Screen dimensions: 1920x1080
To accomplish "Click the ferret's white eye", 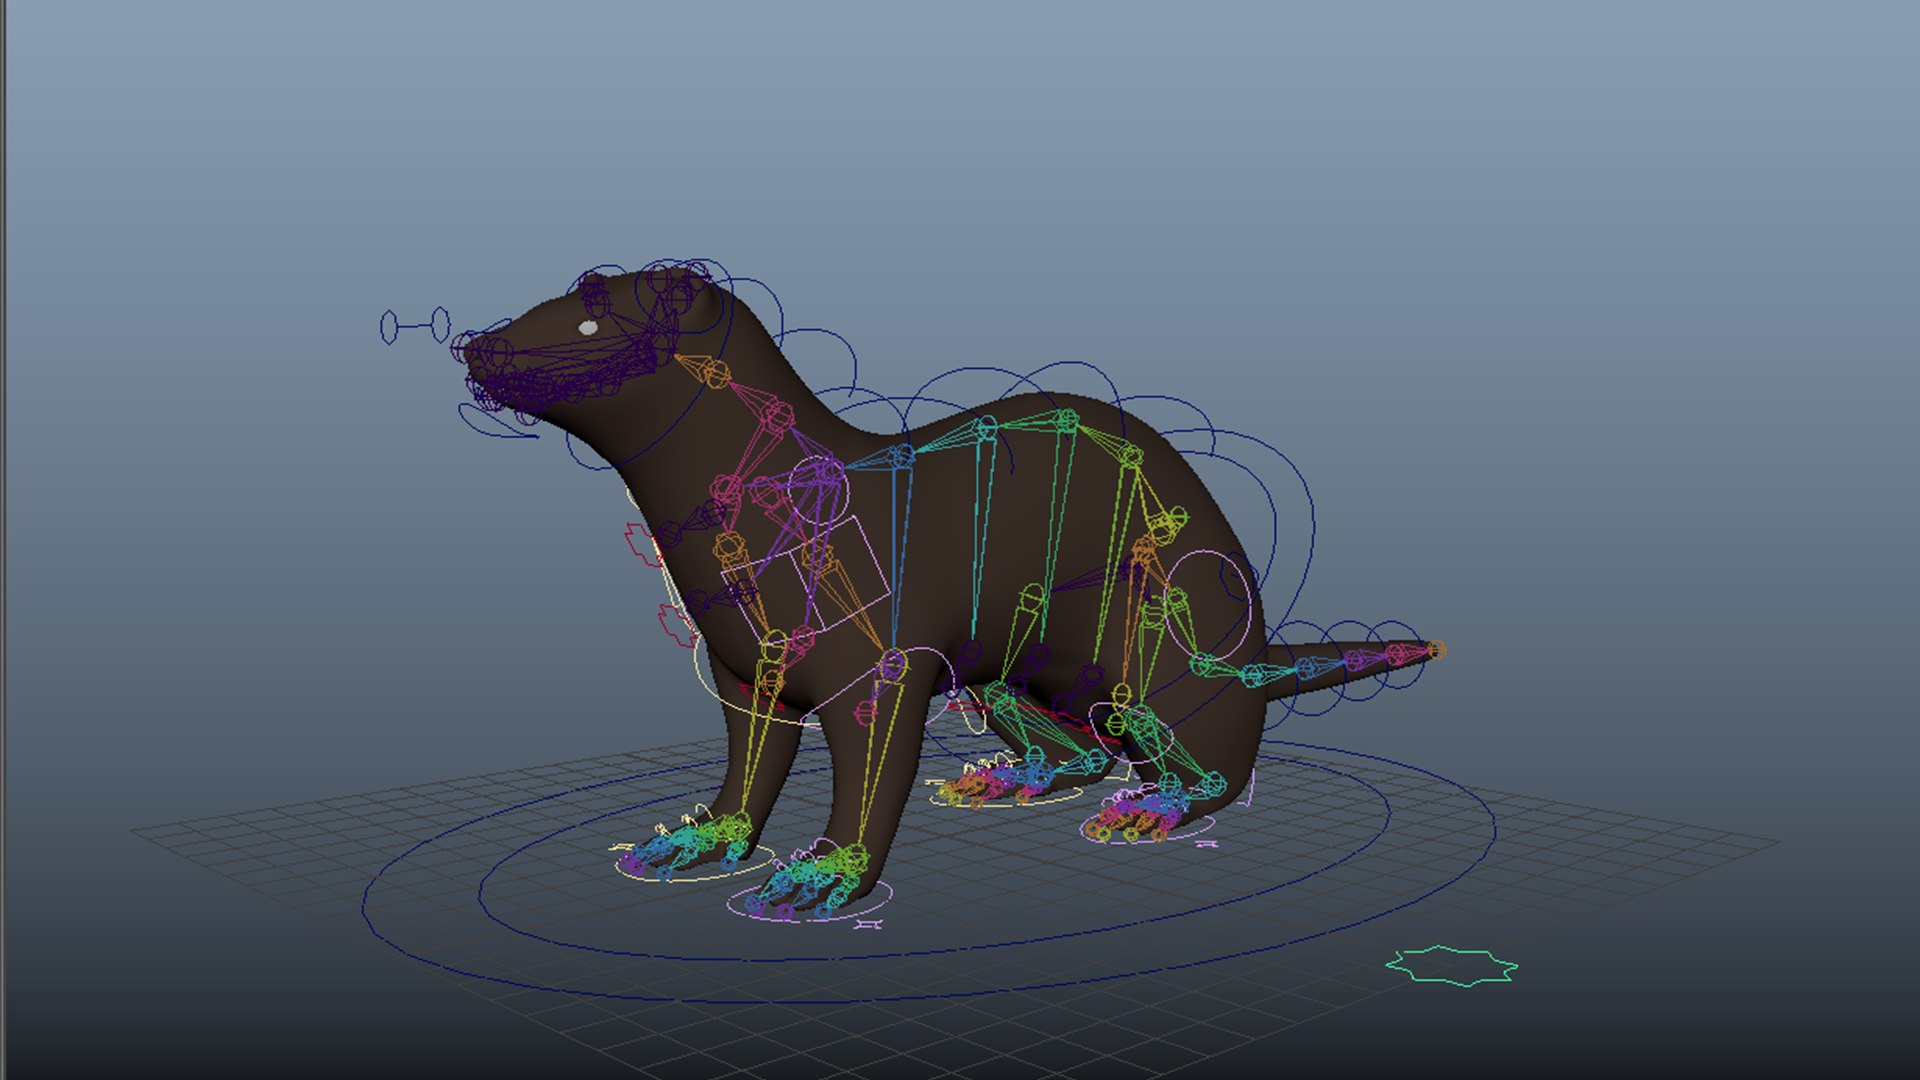I will point(588,327).
